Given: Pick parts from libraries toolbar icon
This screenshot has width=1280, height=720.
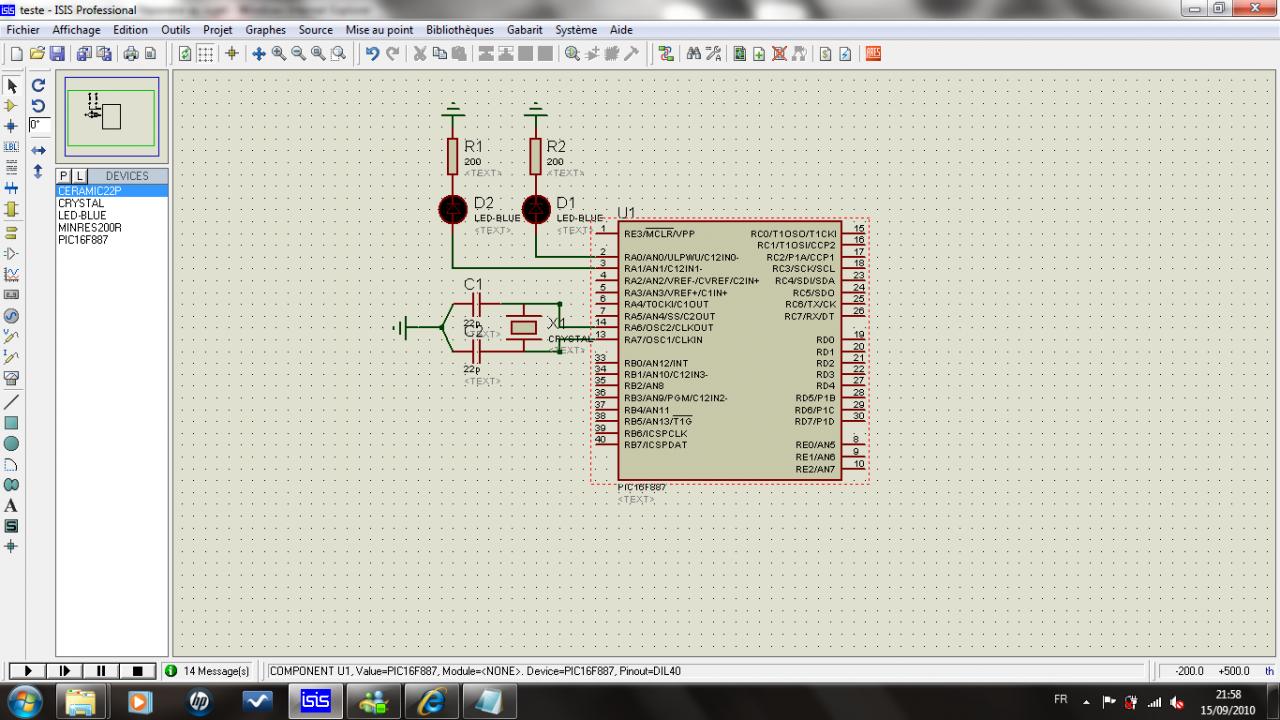Looking at the screenshot, I should tap(572, 53).
